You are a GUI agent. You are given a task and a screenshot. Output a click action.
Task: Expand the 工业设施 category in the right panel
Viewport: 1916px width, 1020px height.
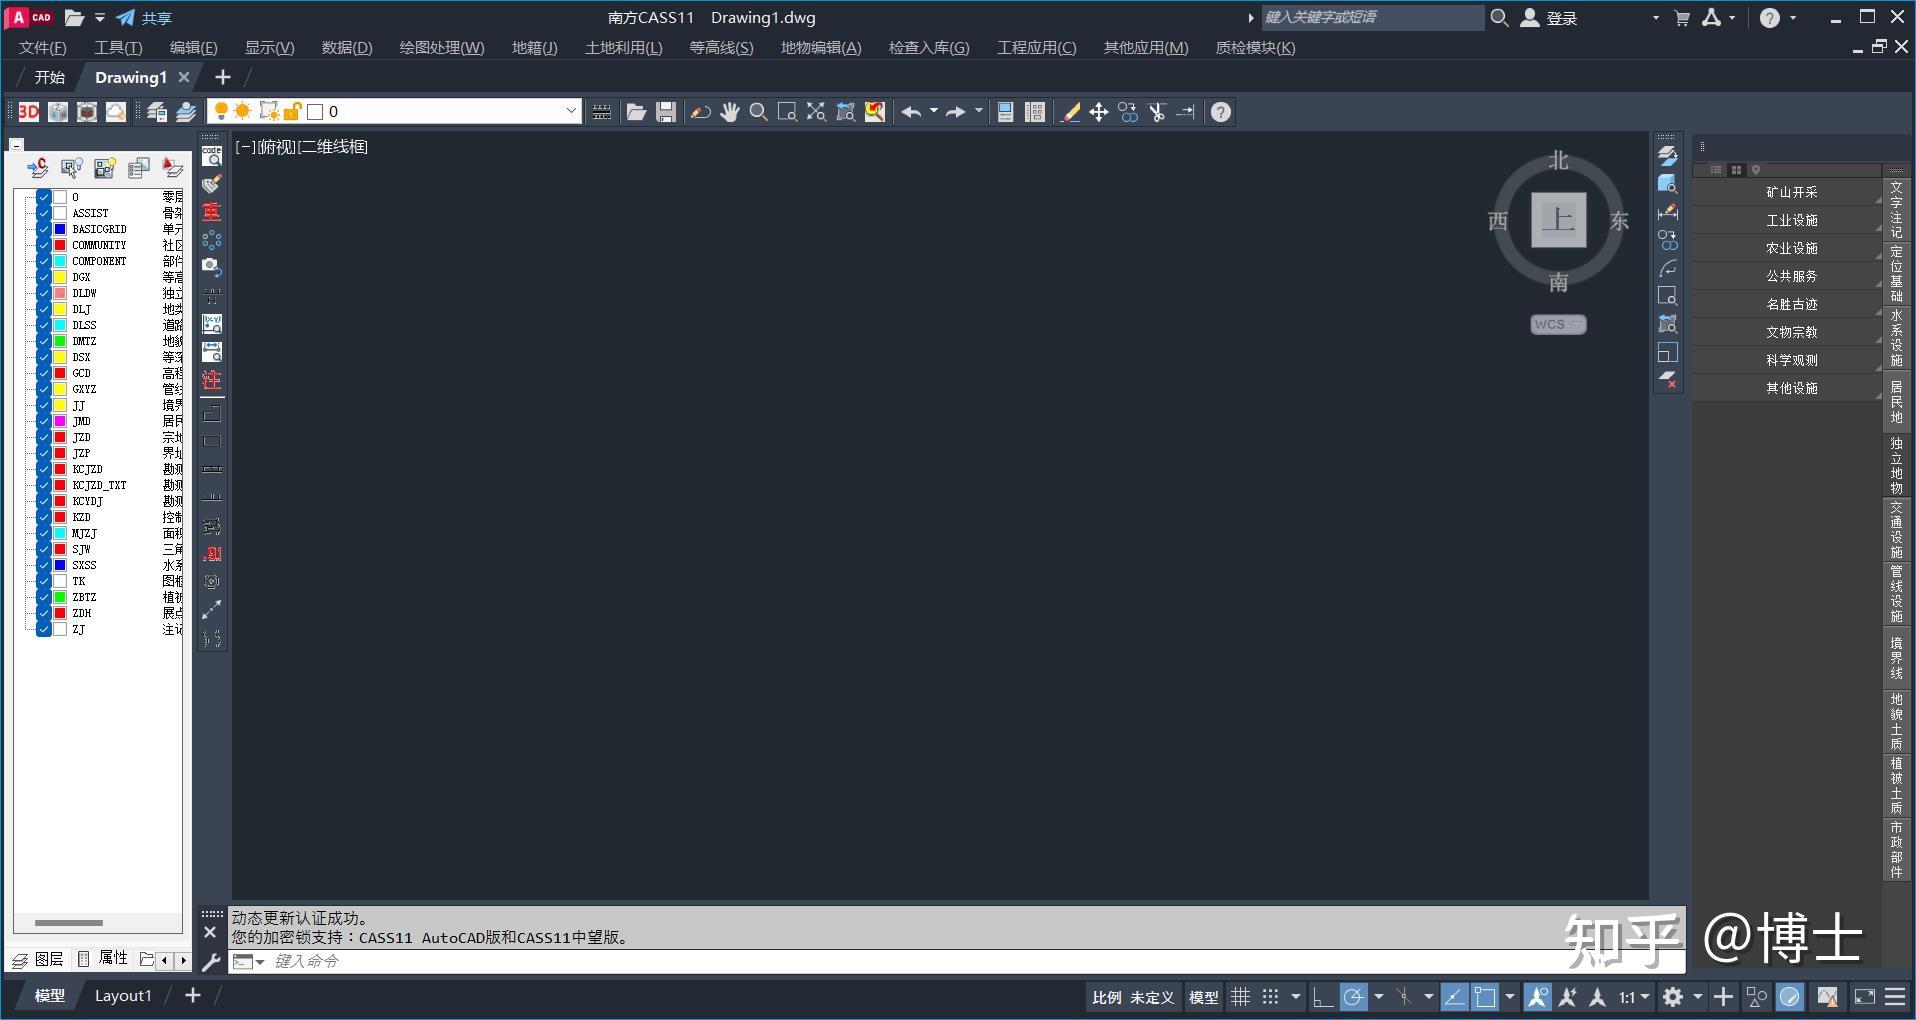tap(1792, 219)
